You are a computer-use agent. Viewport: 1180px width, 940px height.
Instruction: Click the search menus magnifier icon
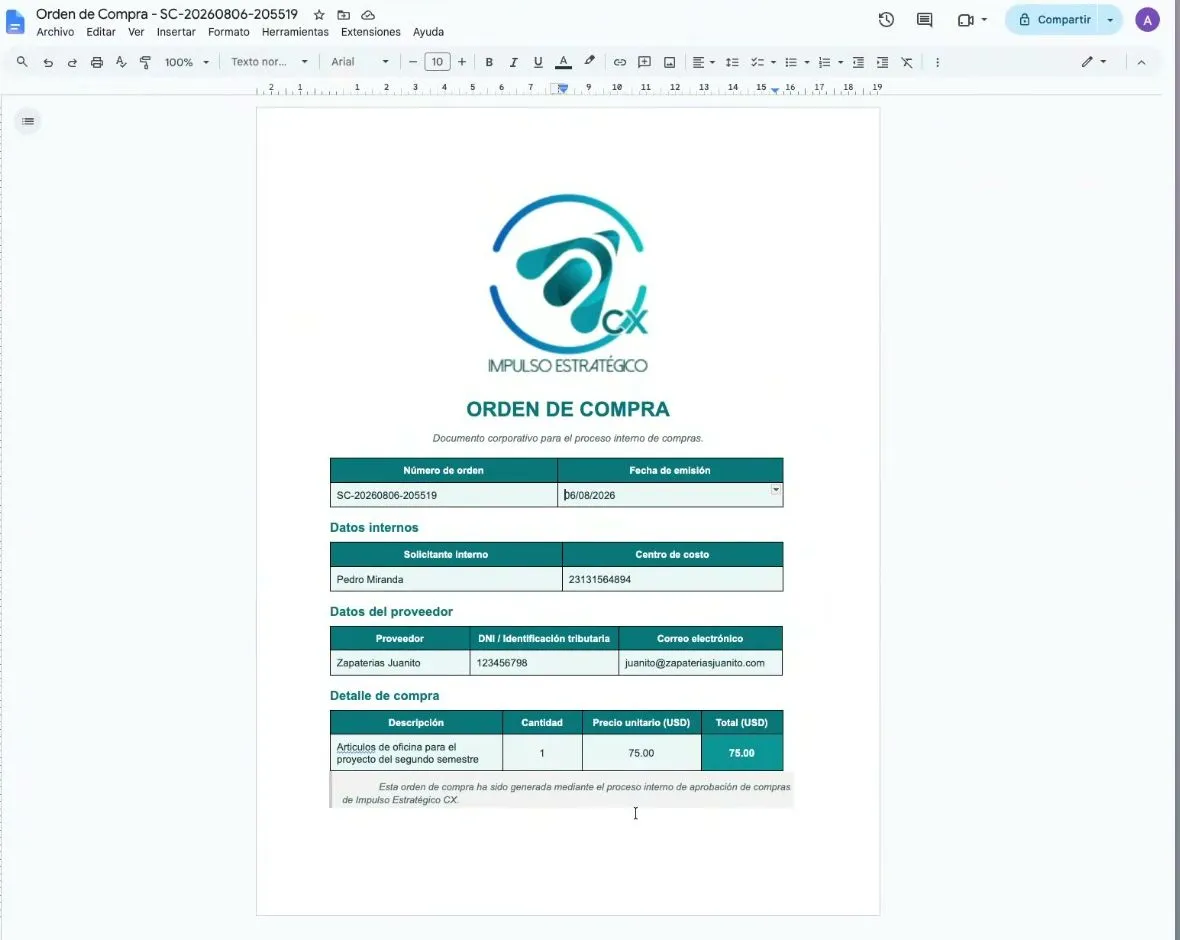click(22, 62)
